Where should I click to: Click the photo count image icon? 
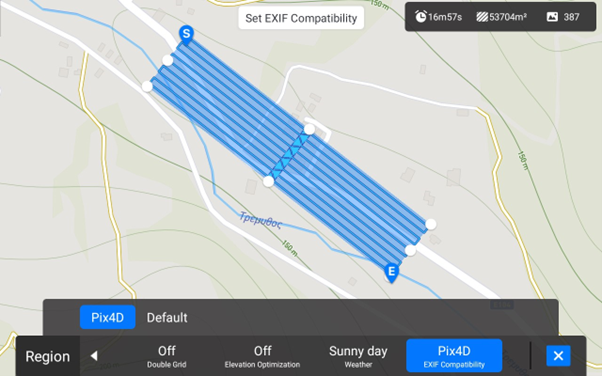(x=552, y=17)
